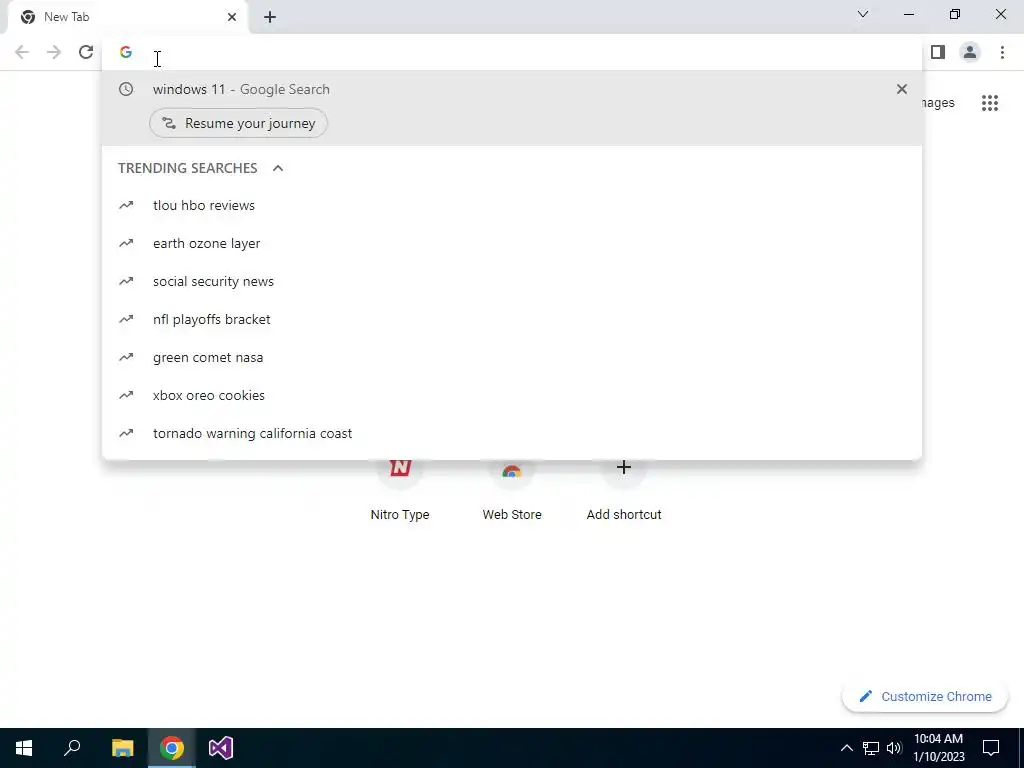Click Resume your journey button
This screenshot has width=1024, height=768.
coord(238,123)
